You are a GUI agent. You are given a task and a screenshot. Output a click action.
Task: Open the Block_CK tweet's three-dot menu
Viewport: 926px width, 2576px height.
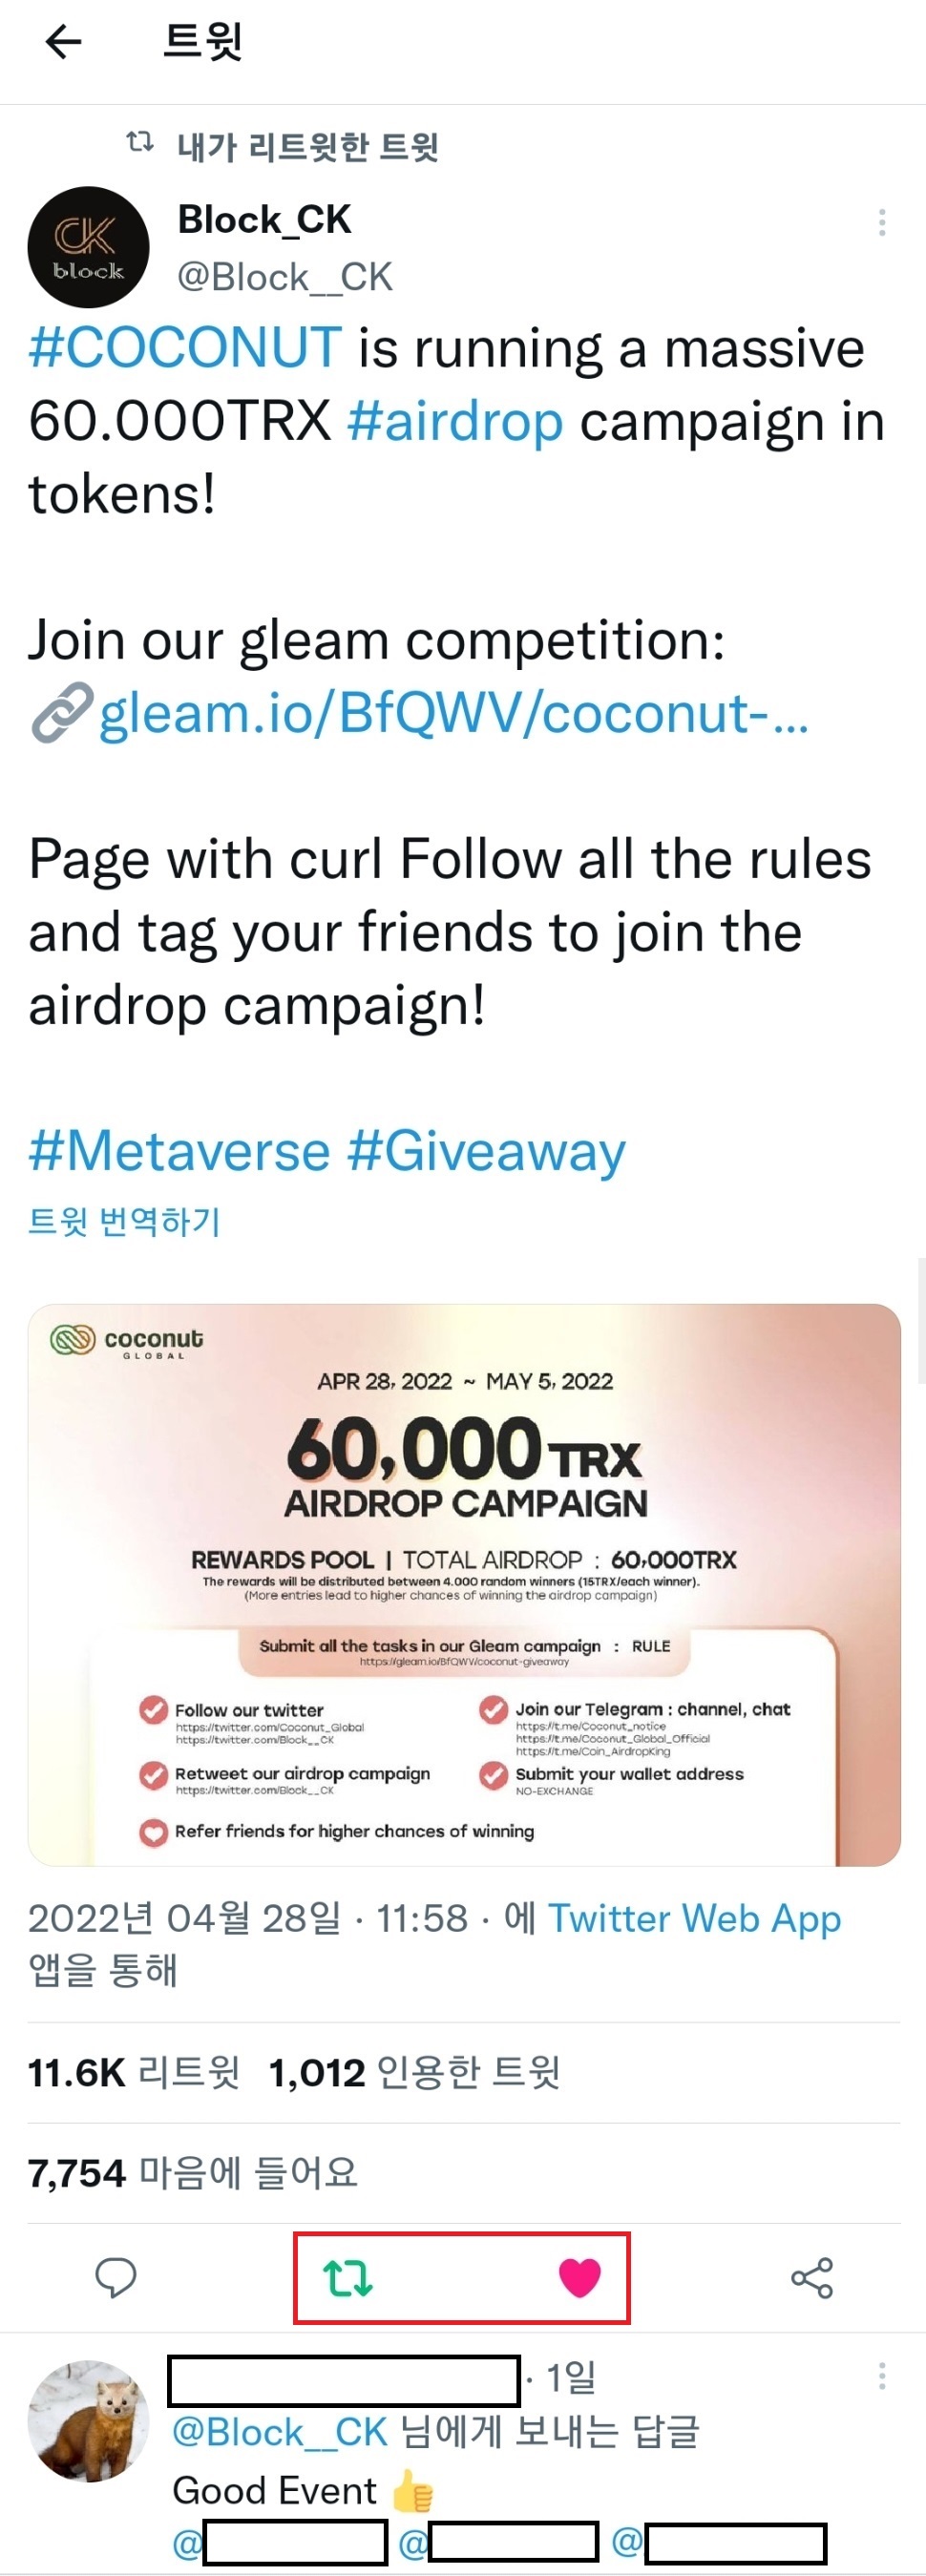coord(881,222)
